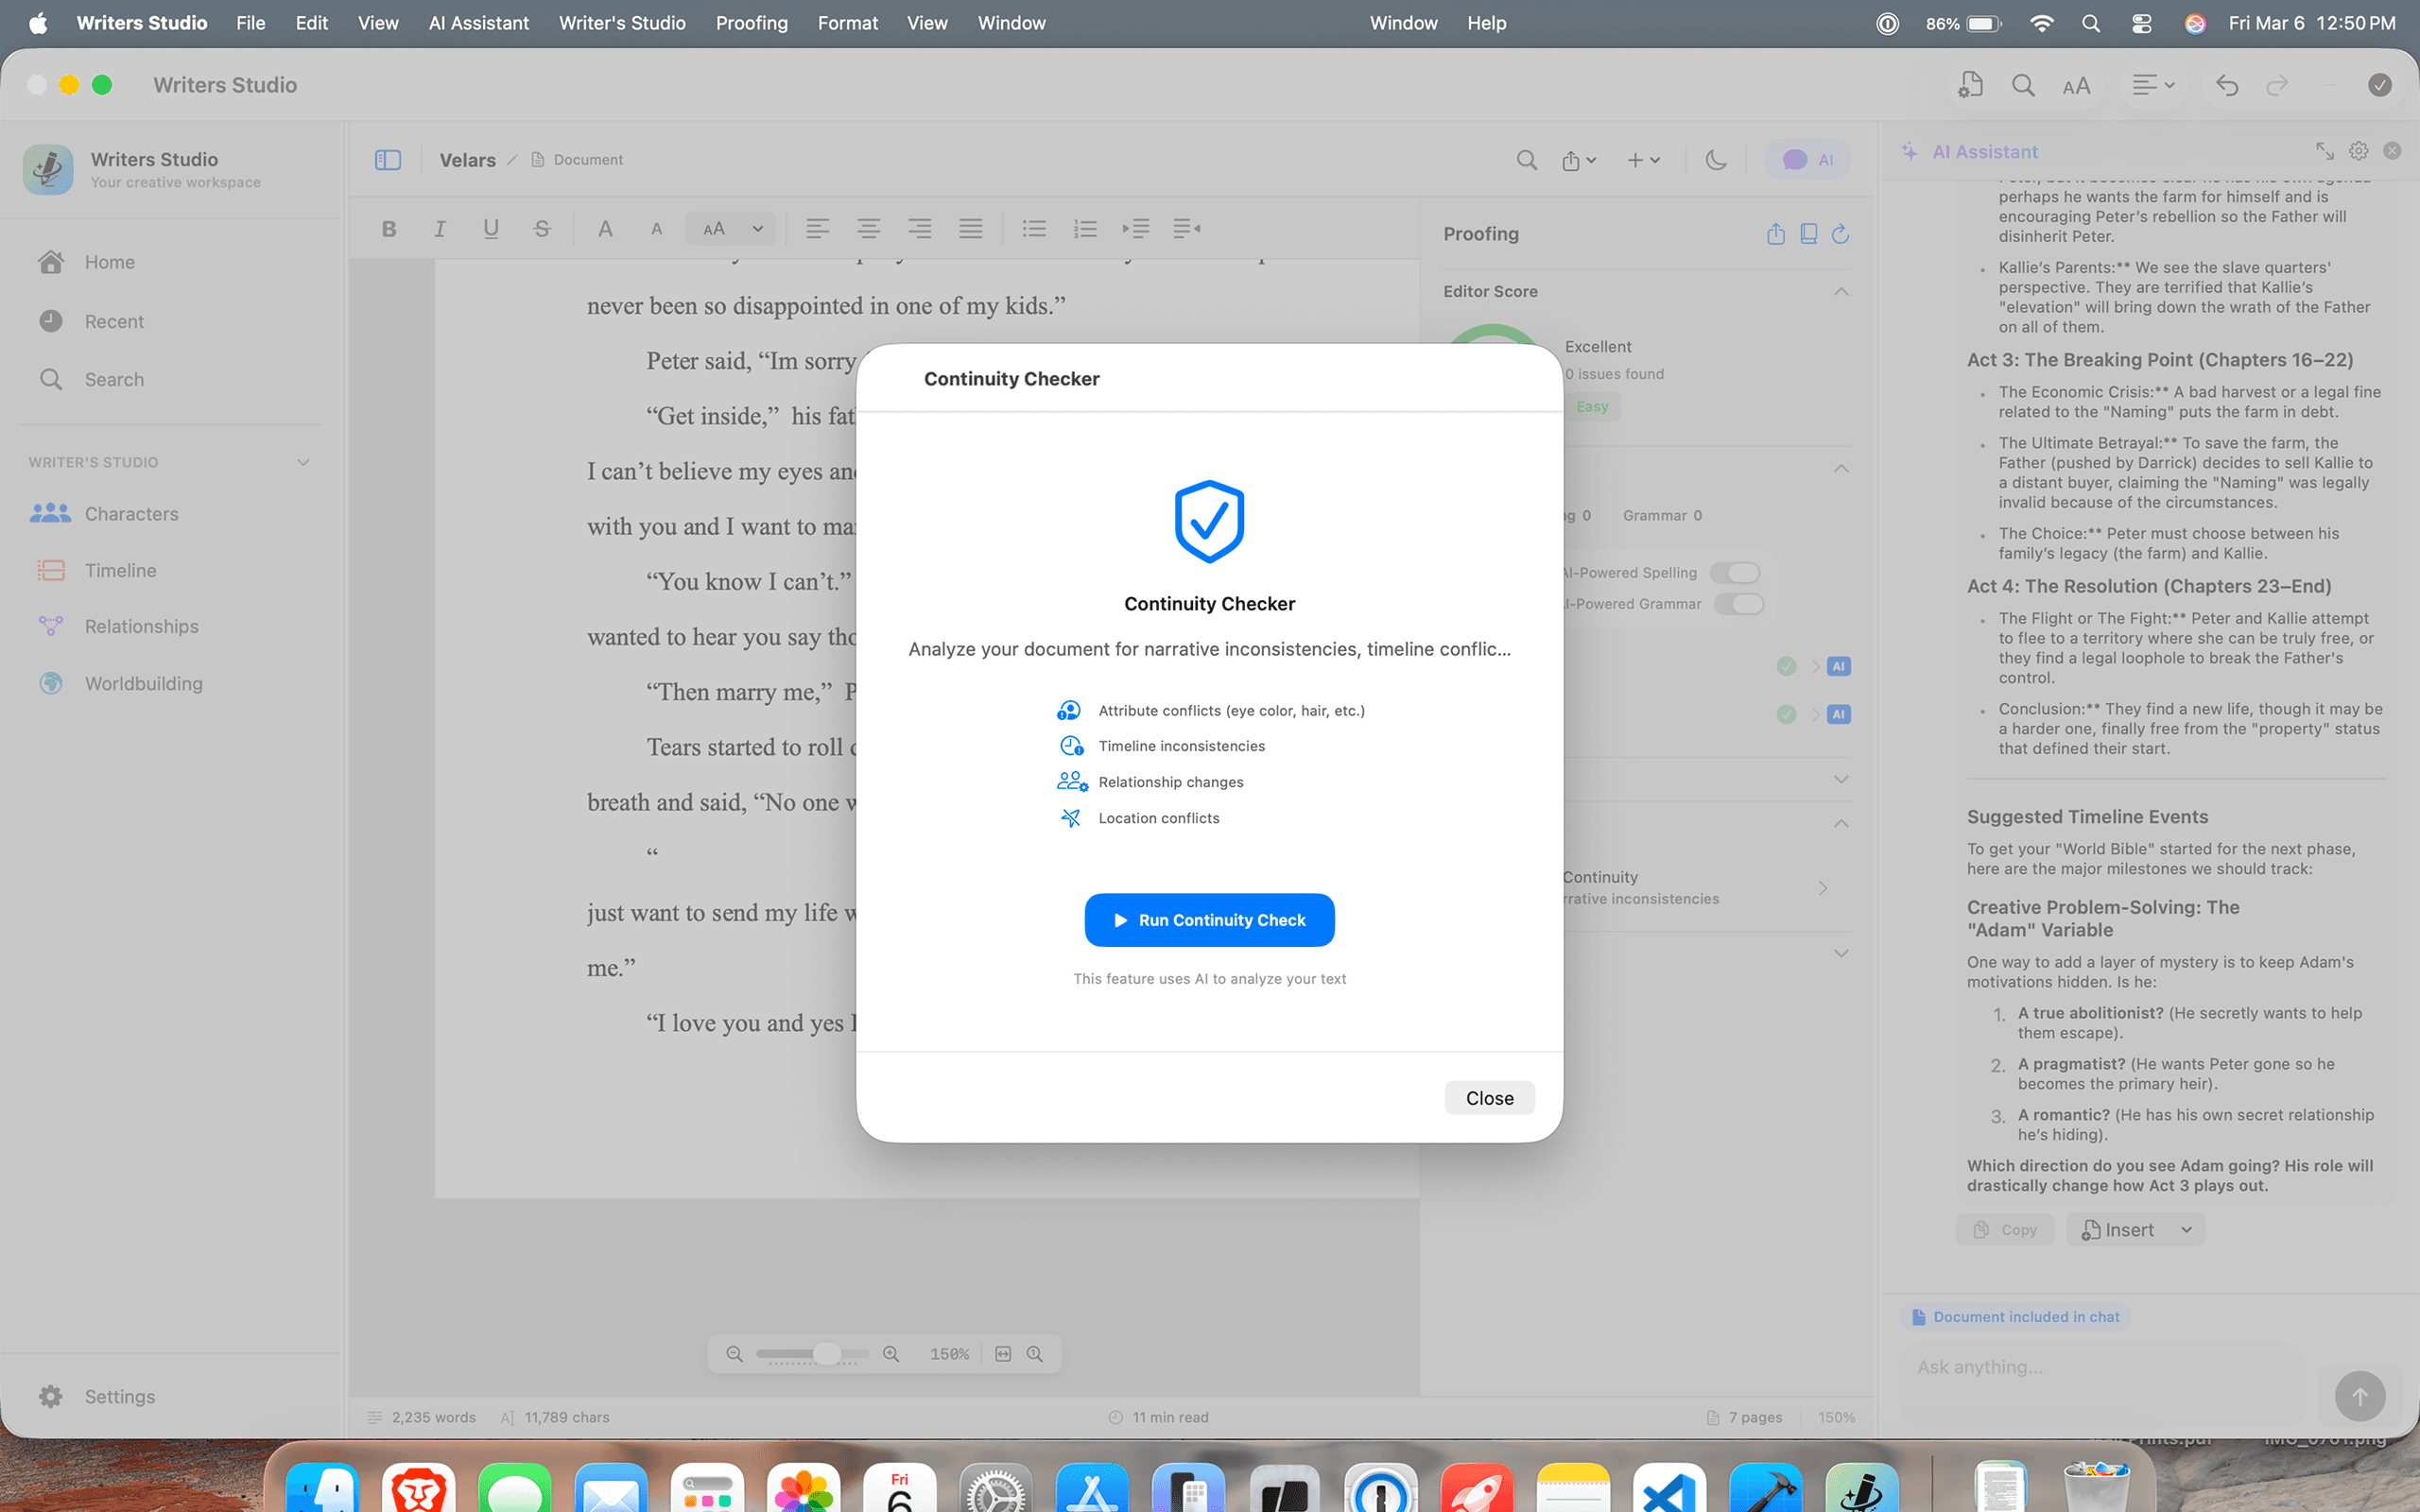Click the sidebar toggle icon near Velars
The image size is (2420, 1512).
point(388,160)
